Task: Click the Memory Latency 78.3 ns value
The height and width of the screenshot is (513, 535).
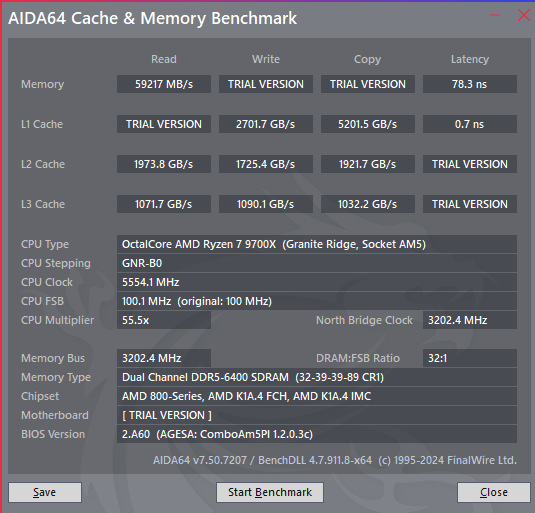Action: (x=470, y=84)
